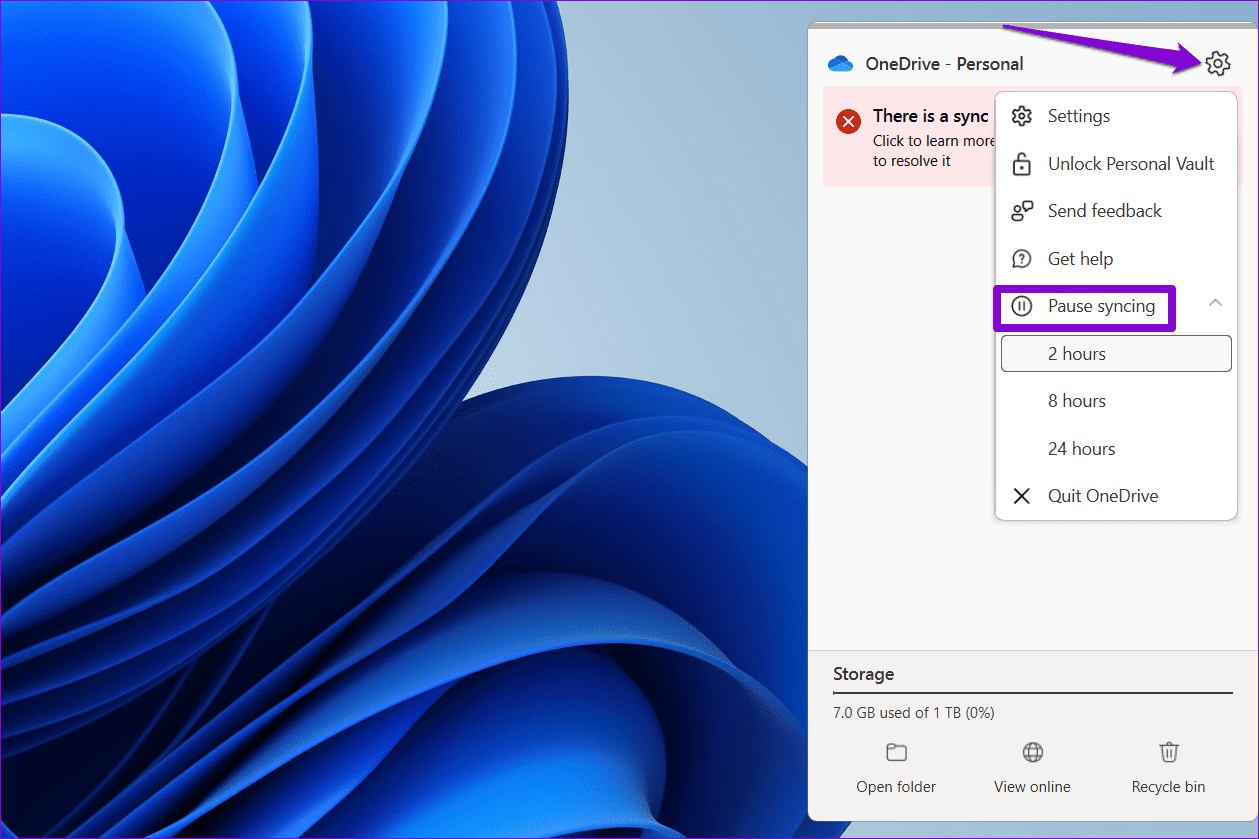1259x839 pixels.
Task: Open Get help menu entry
Action: click(x=1116, y=259)
